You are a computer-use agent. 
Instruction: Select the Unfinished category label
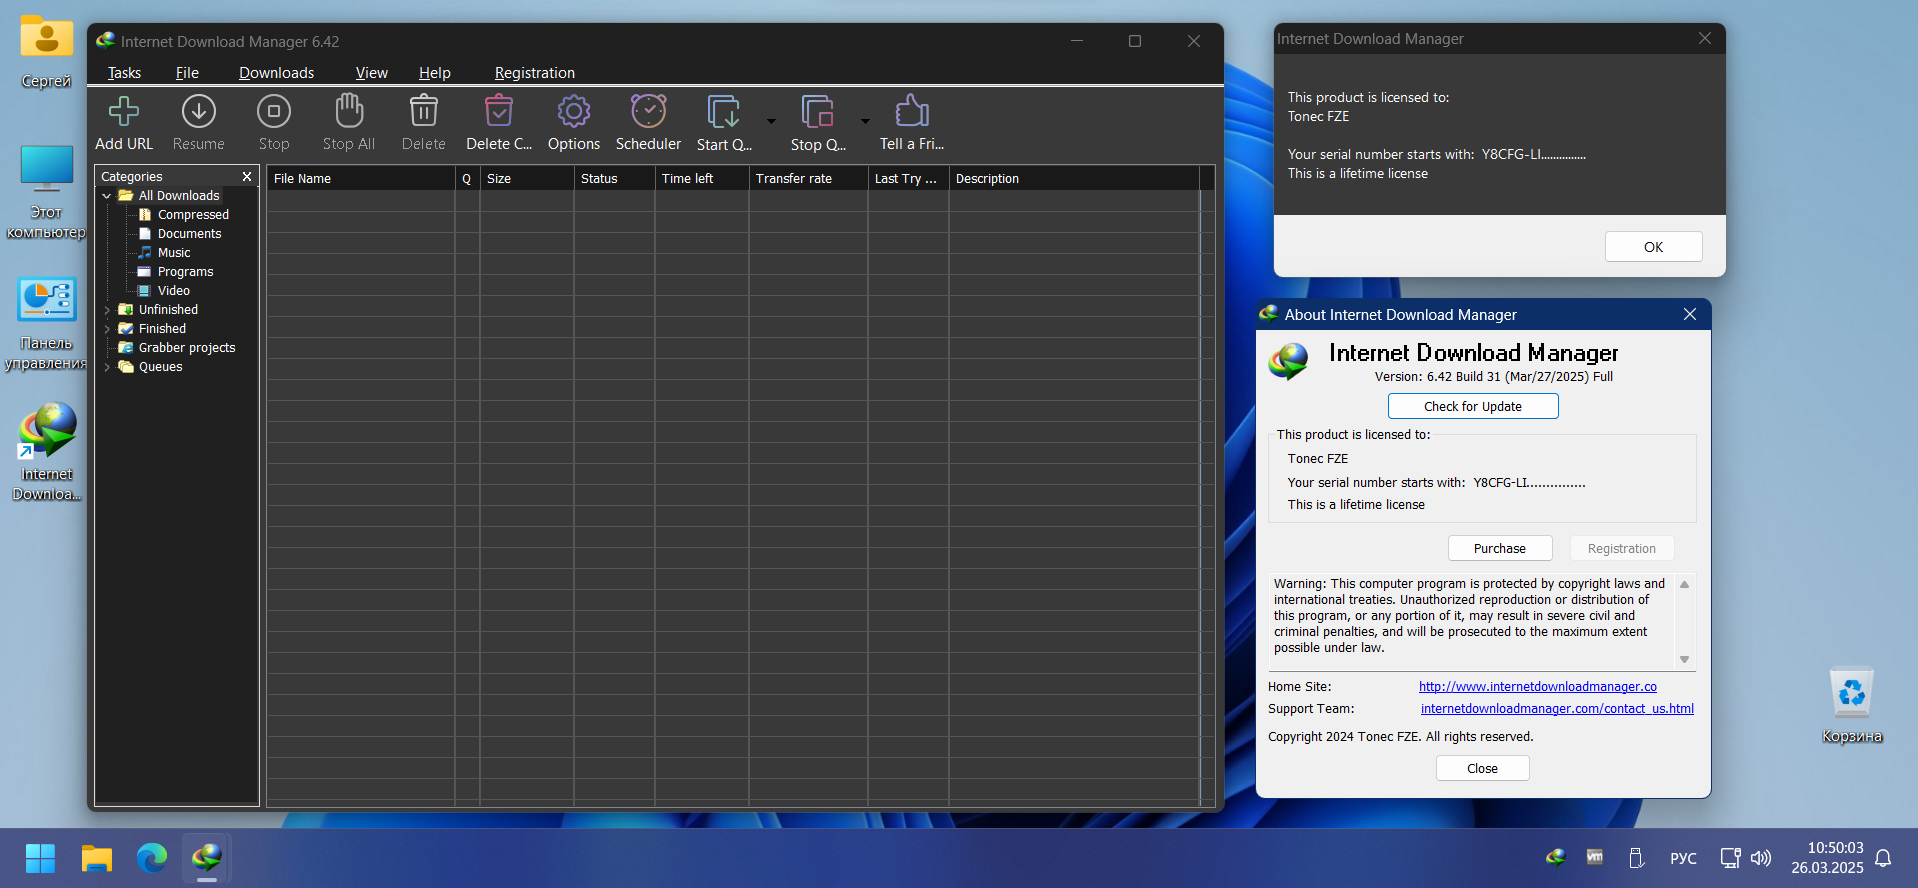168,310
